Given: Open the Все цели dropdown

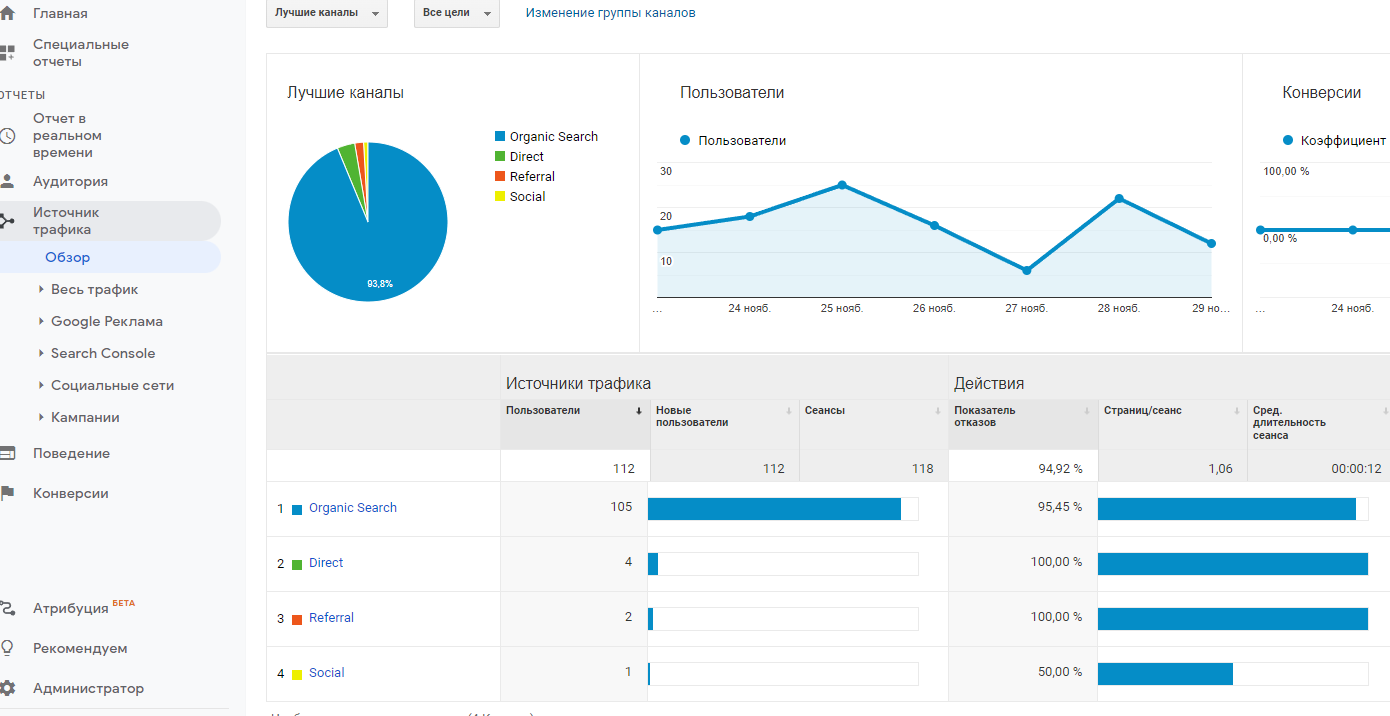Looking at the screenshot, I should [x=456, y=13].
